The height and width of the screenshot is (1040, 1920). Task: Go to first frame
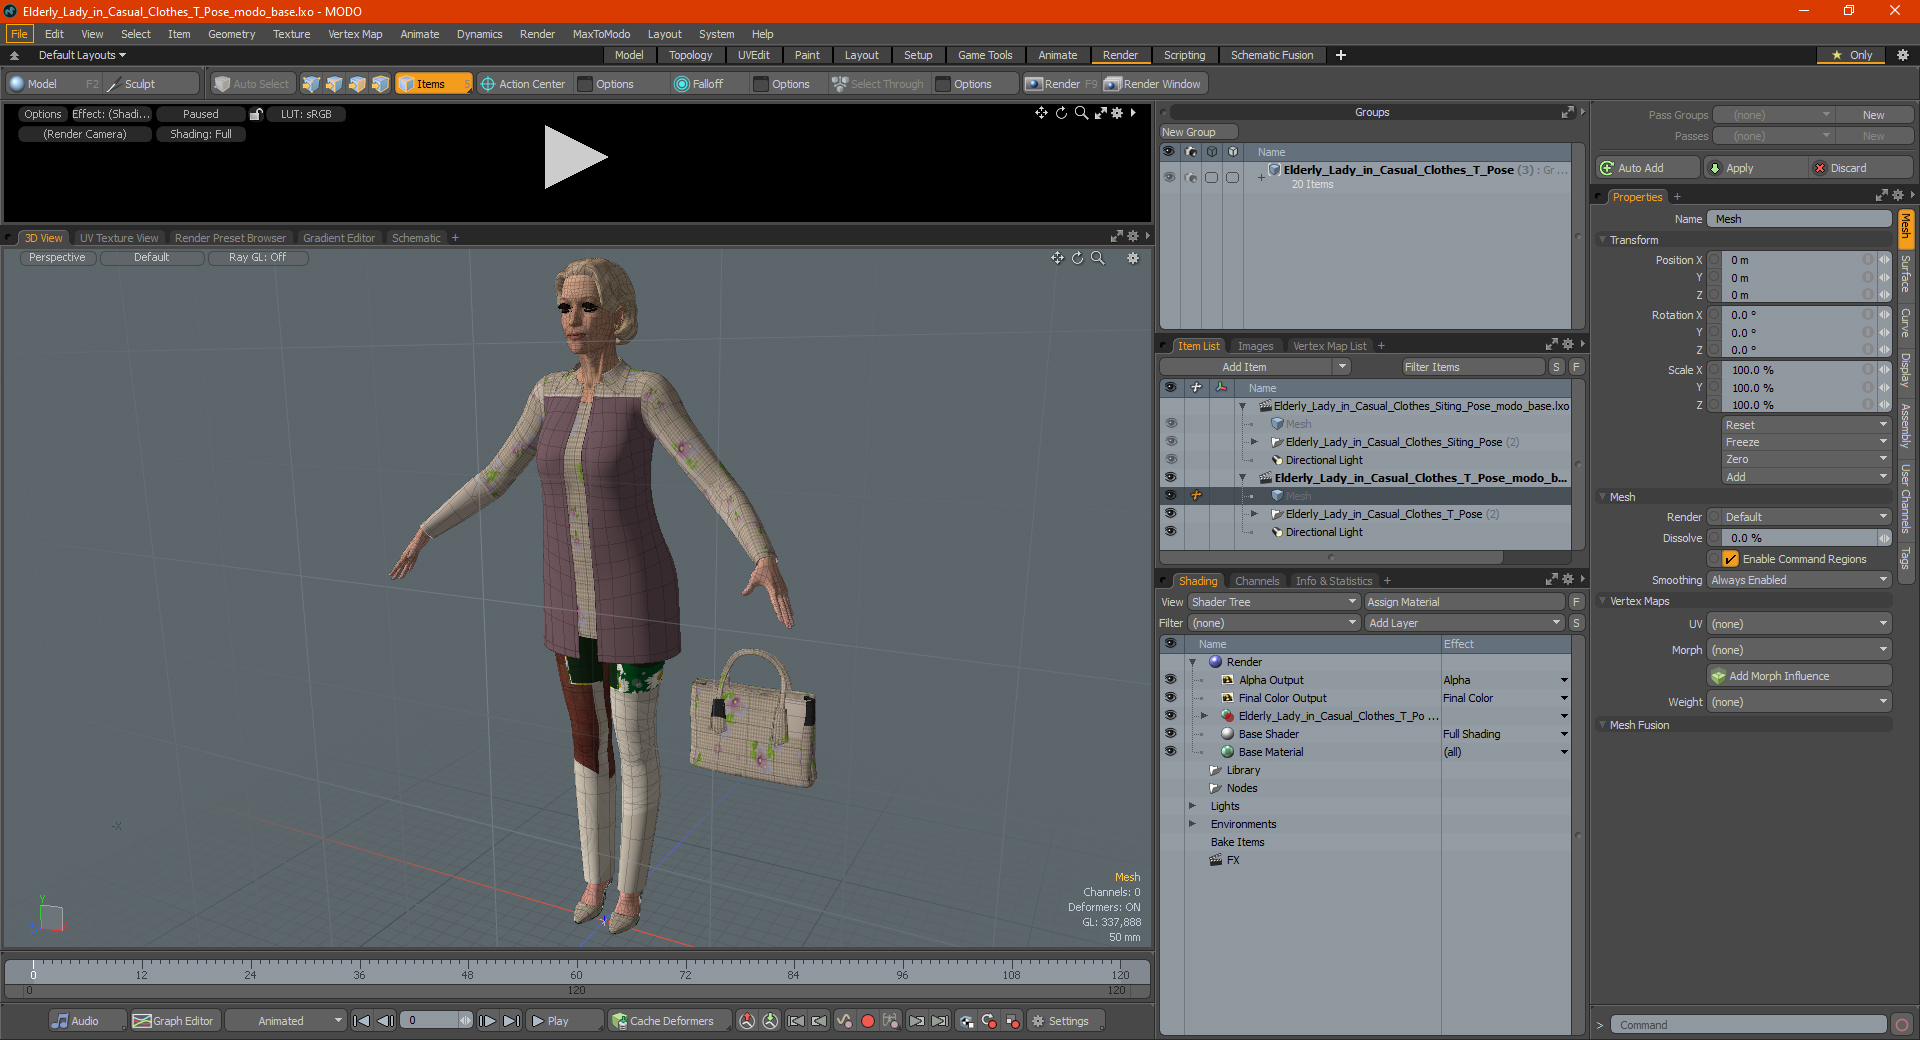point(362,1021)
